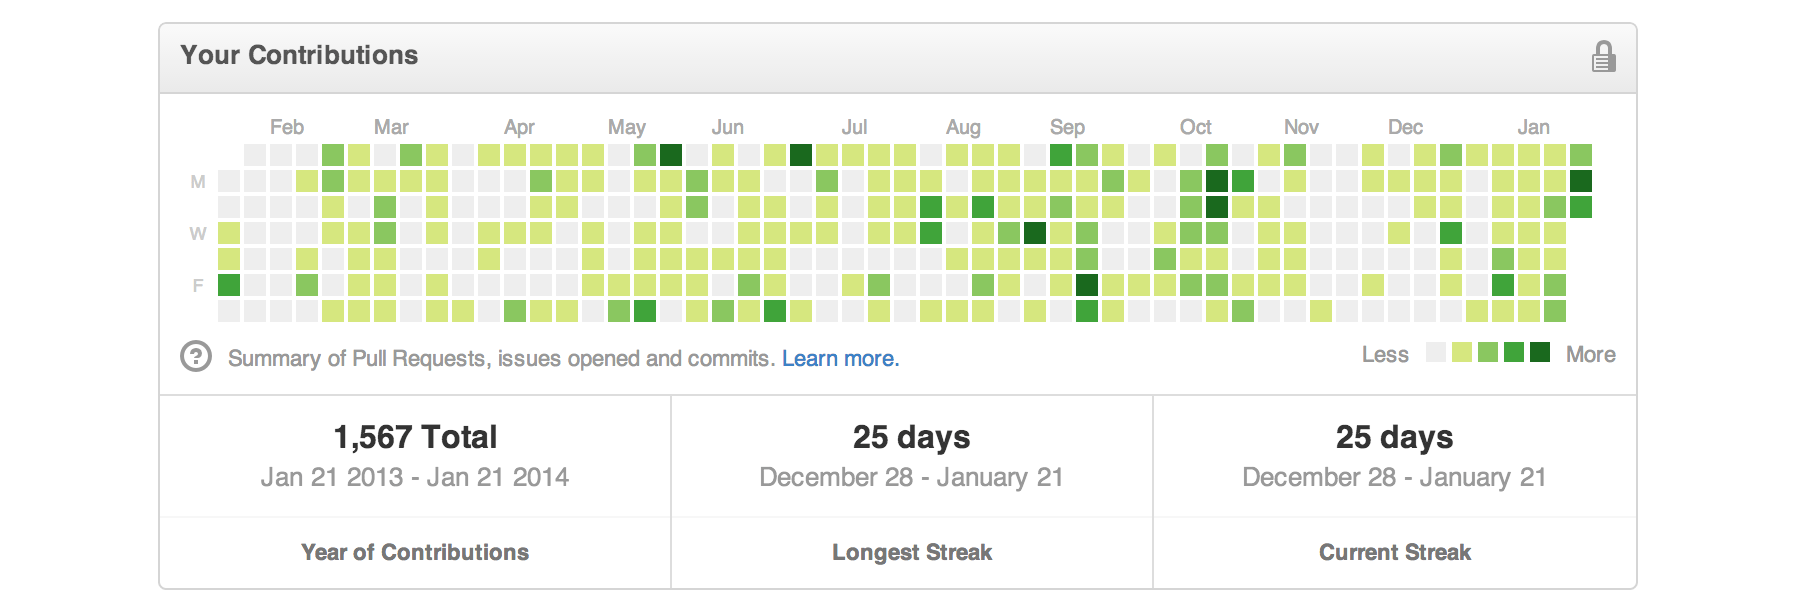Image resolution: width=1800 pixels, height=612 pixels.
Task: Click the question mark help icon
Action: [x=196, y=356]
